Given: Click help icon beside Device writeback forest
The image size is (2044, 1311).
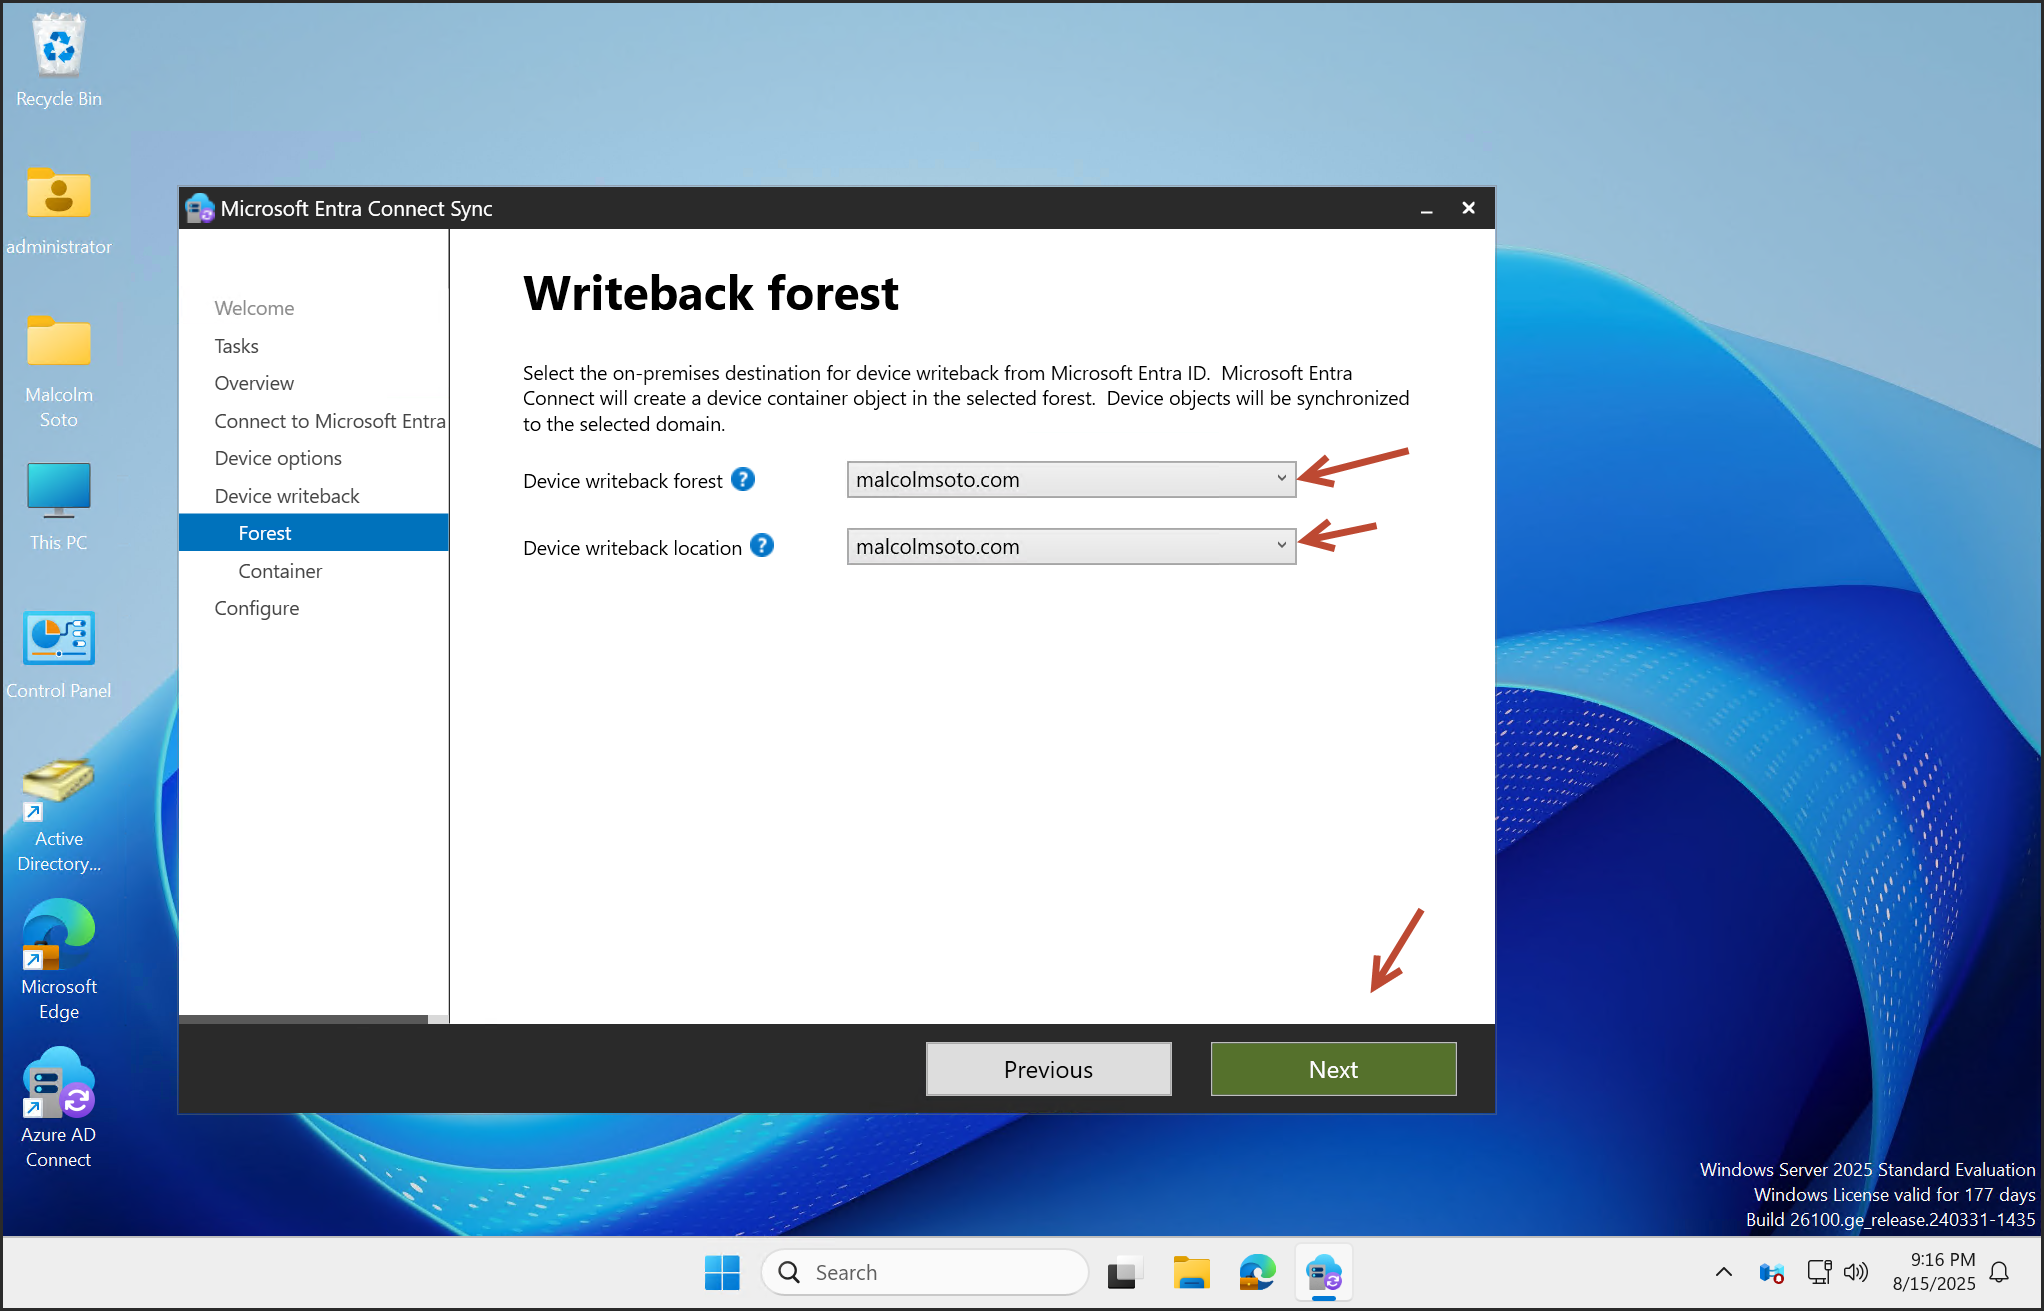Looking at the screenshot, I should pyautogui.click(x=742, y=480).
